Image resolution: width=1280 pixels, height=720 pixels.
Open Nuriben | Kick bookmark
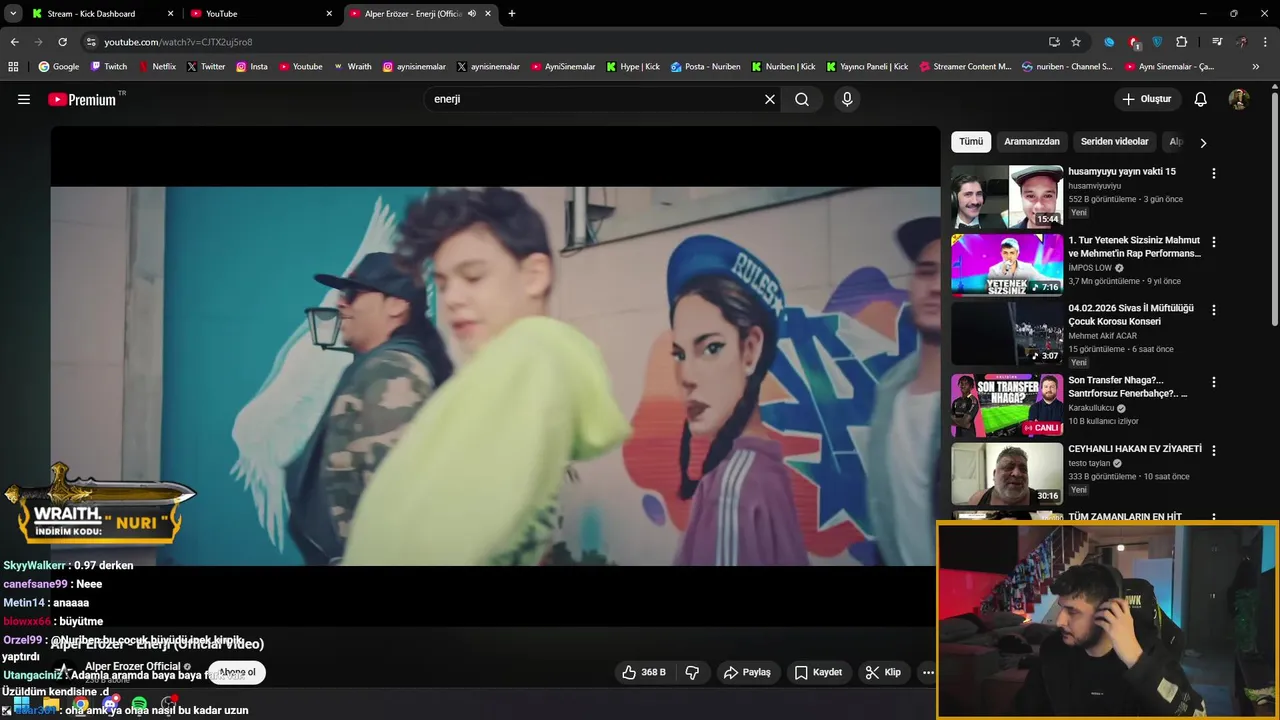point(783,67)
